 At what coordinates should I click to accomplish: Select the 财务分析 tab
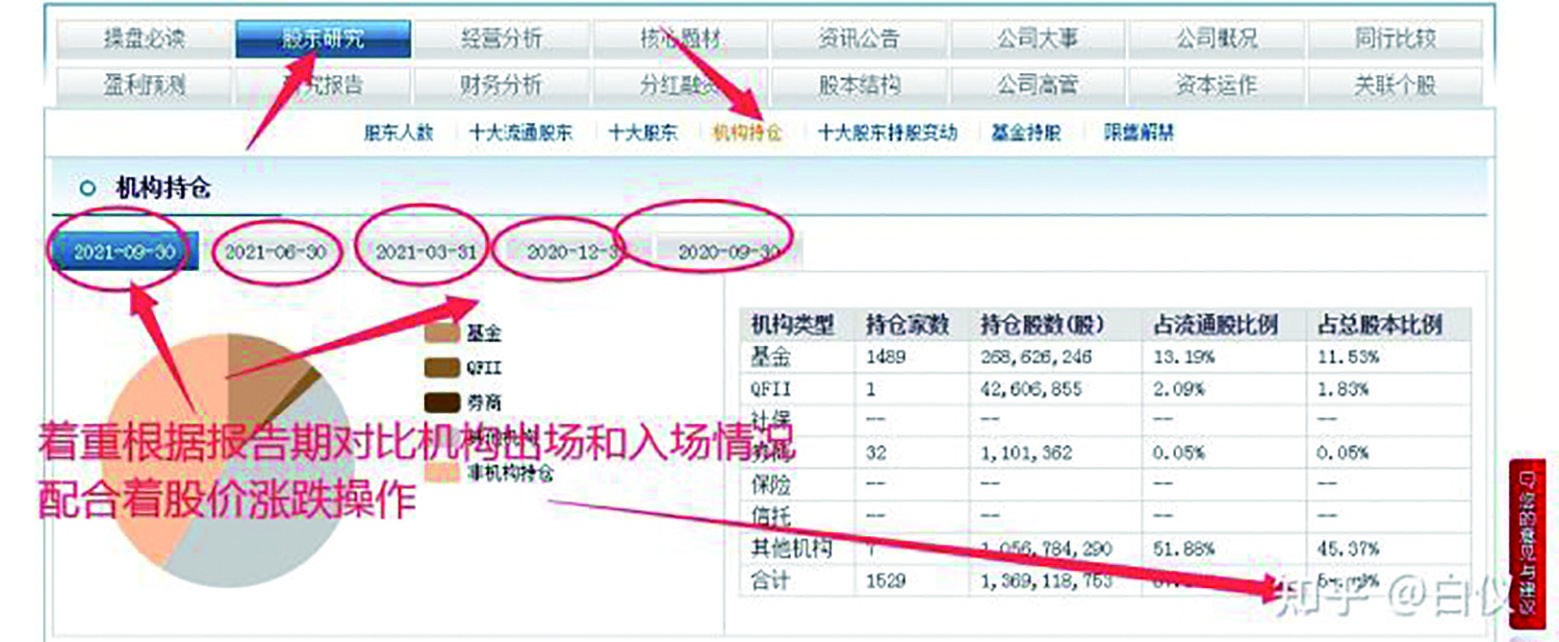(503, 87)
